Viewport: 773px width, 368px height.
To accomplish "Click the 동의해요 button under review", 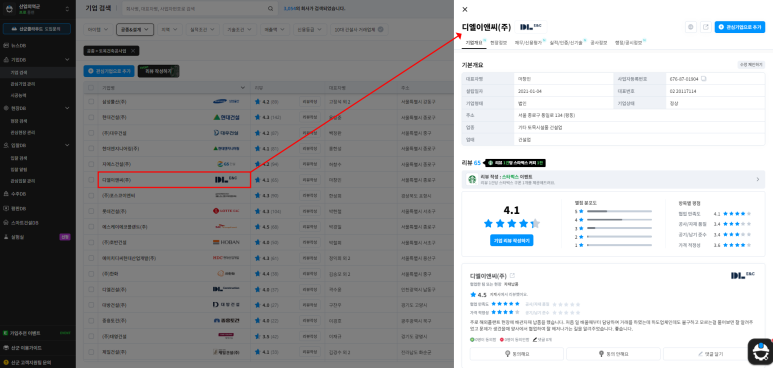I will [516, 354].
